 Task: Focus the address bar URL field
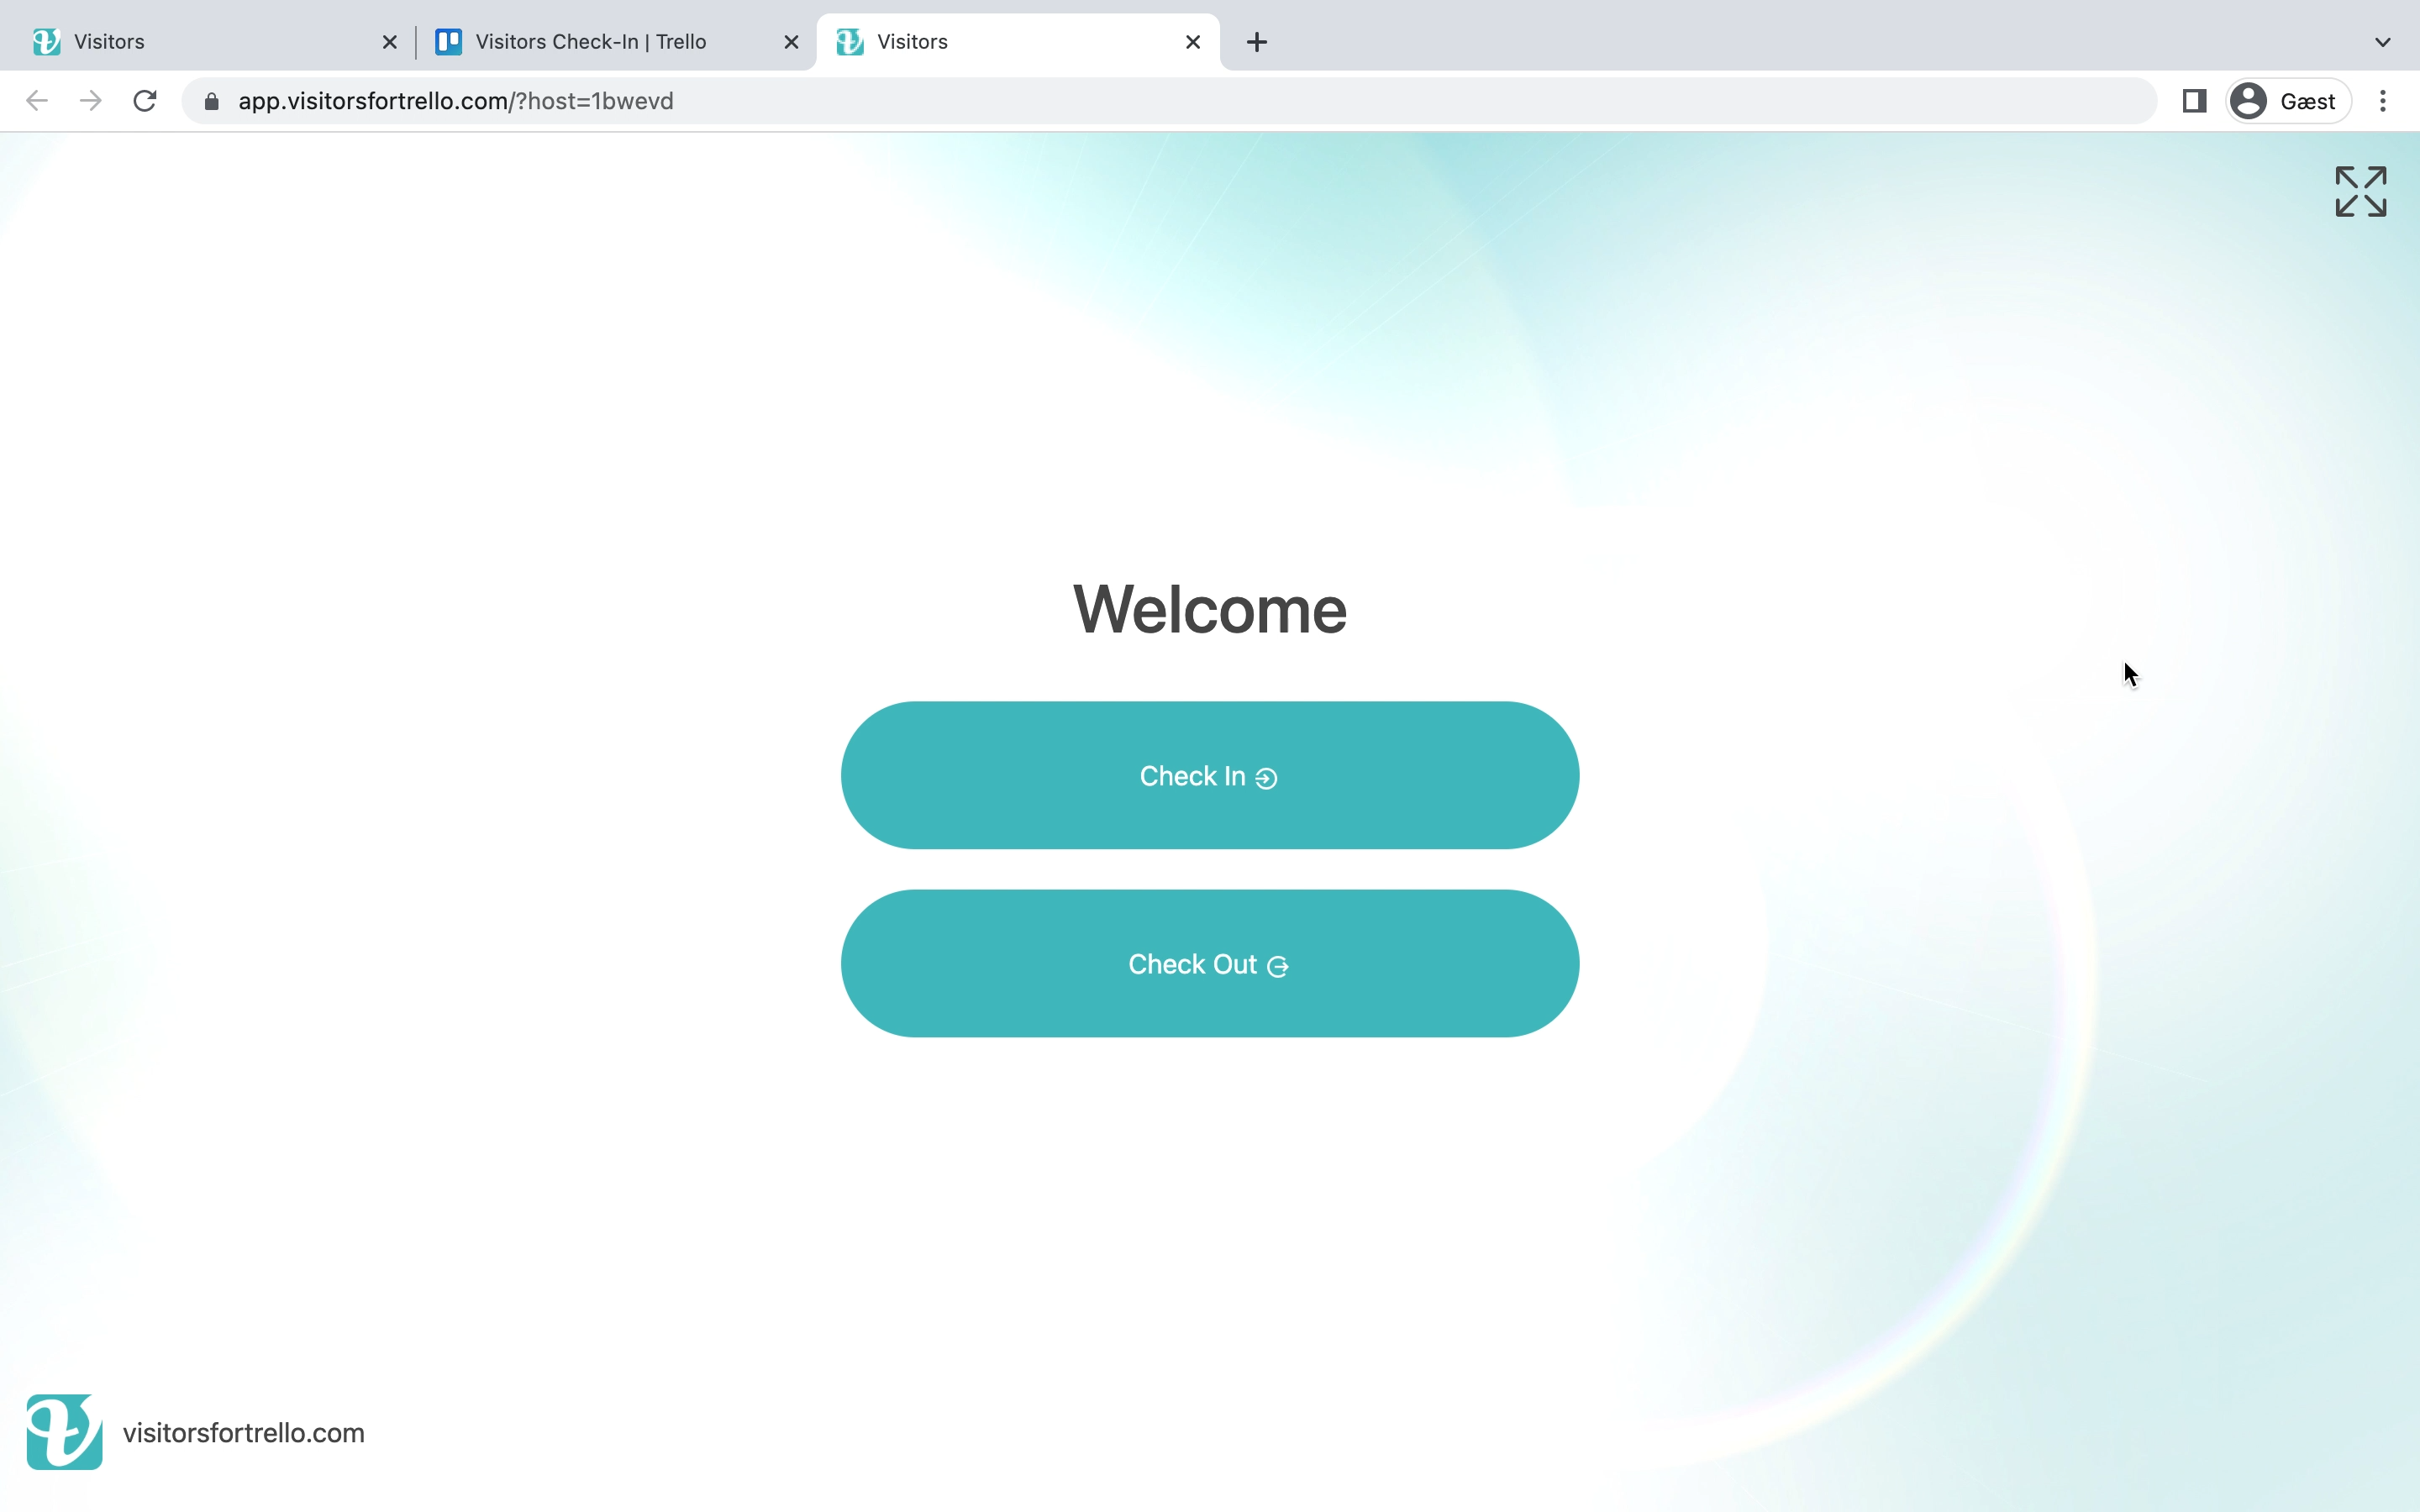[1168, 101]
